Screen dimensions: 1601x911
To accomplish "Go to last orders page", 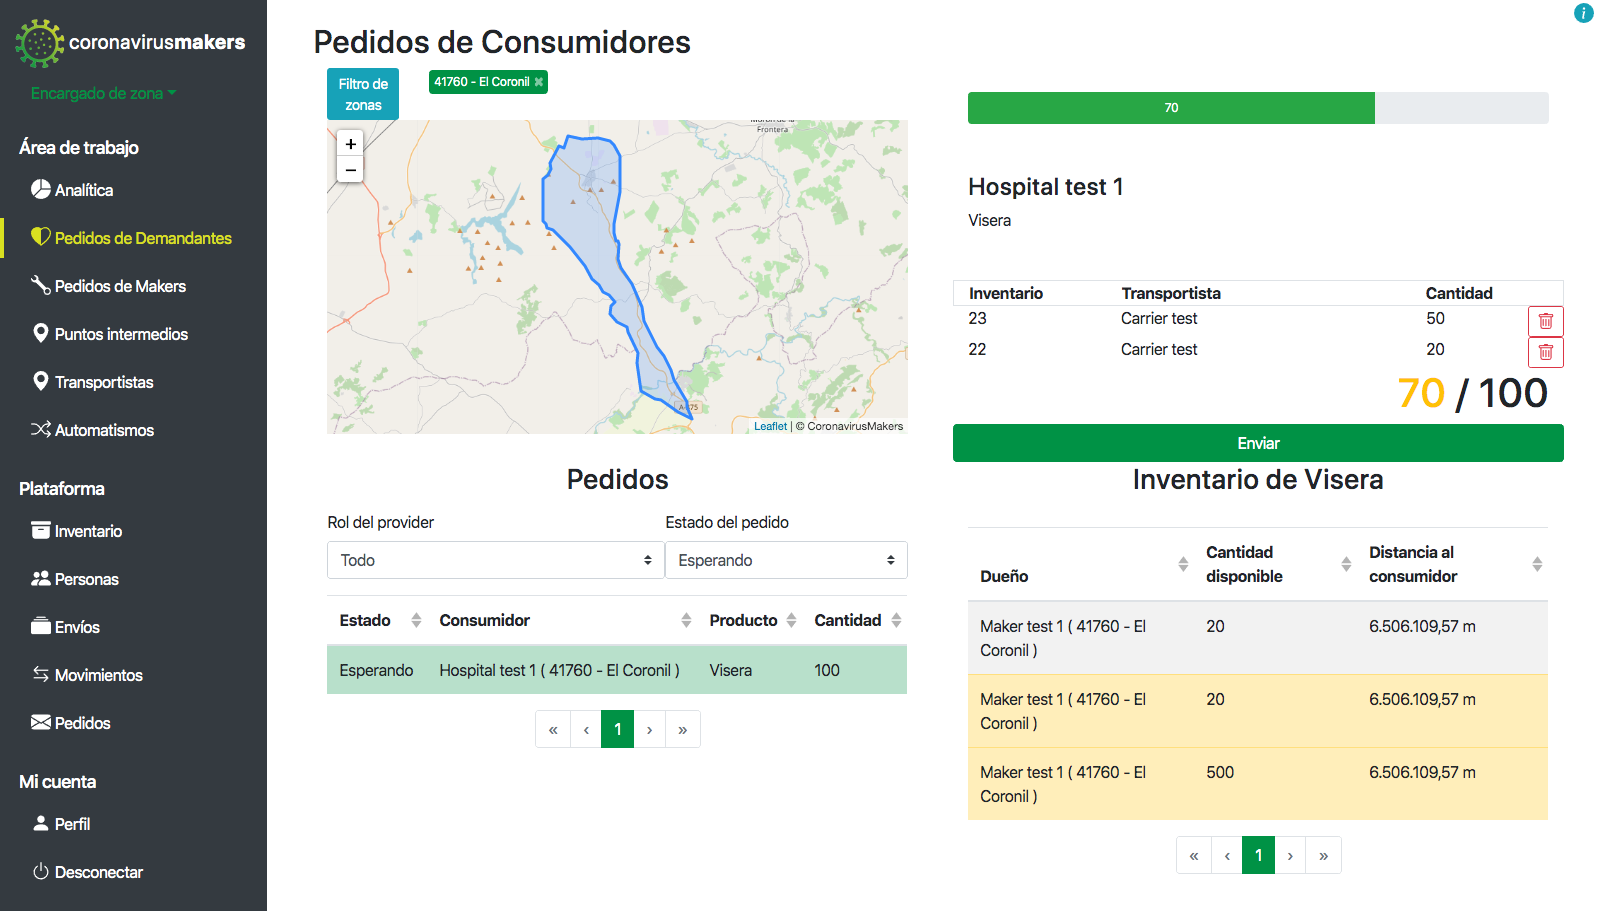I will pos(683,729).
